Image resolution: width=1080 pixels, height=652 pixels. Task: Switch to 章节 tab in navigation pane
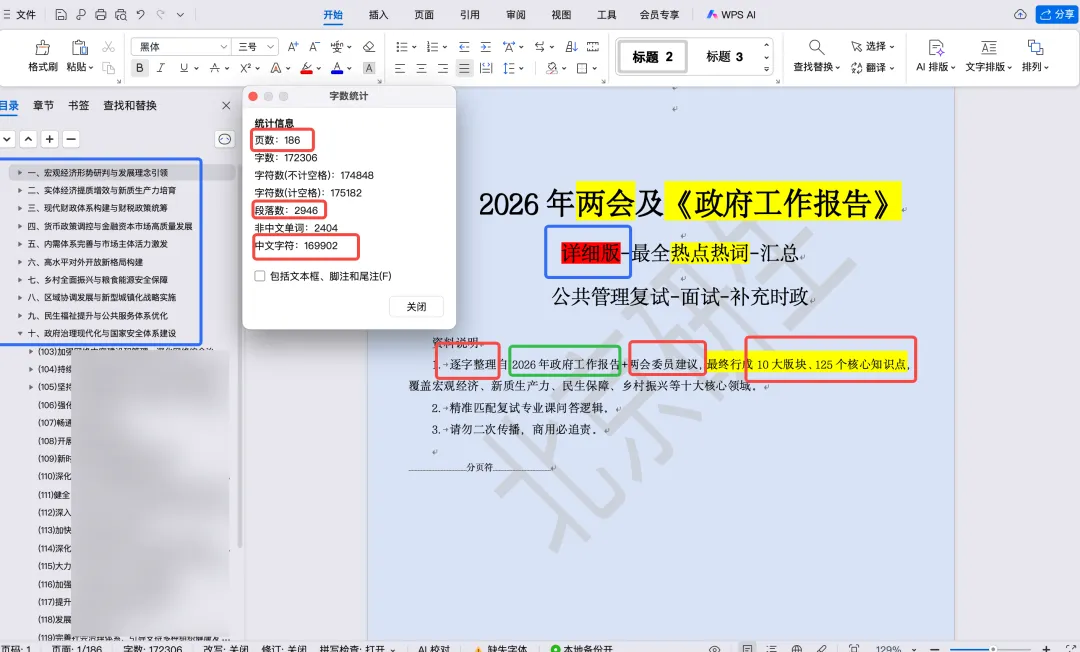pos(43,105)
